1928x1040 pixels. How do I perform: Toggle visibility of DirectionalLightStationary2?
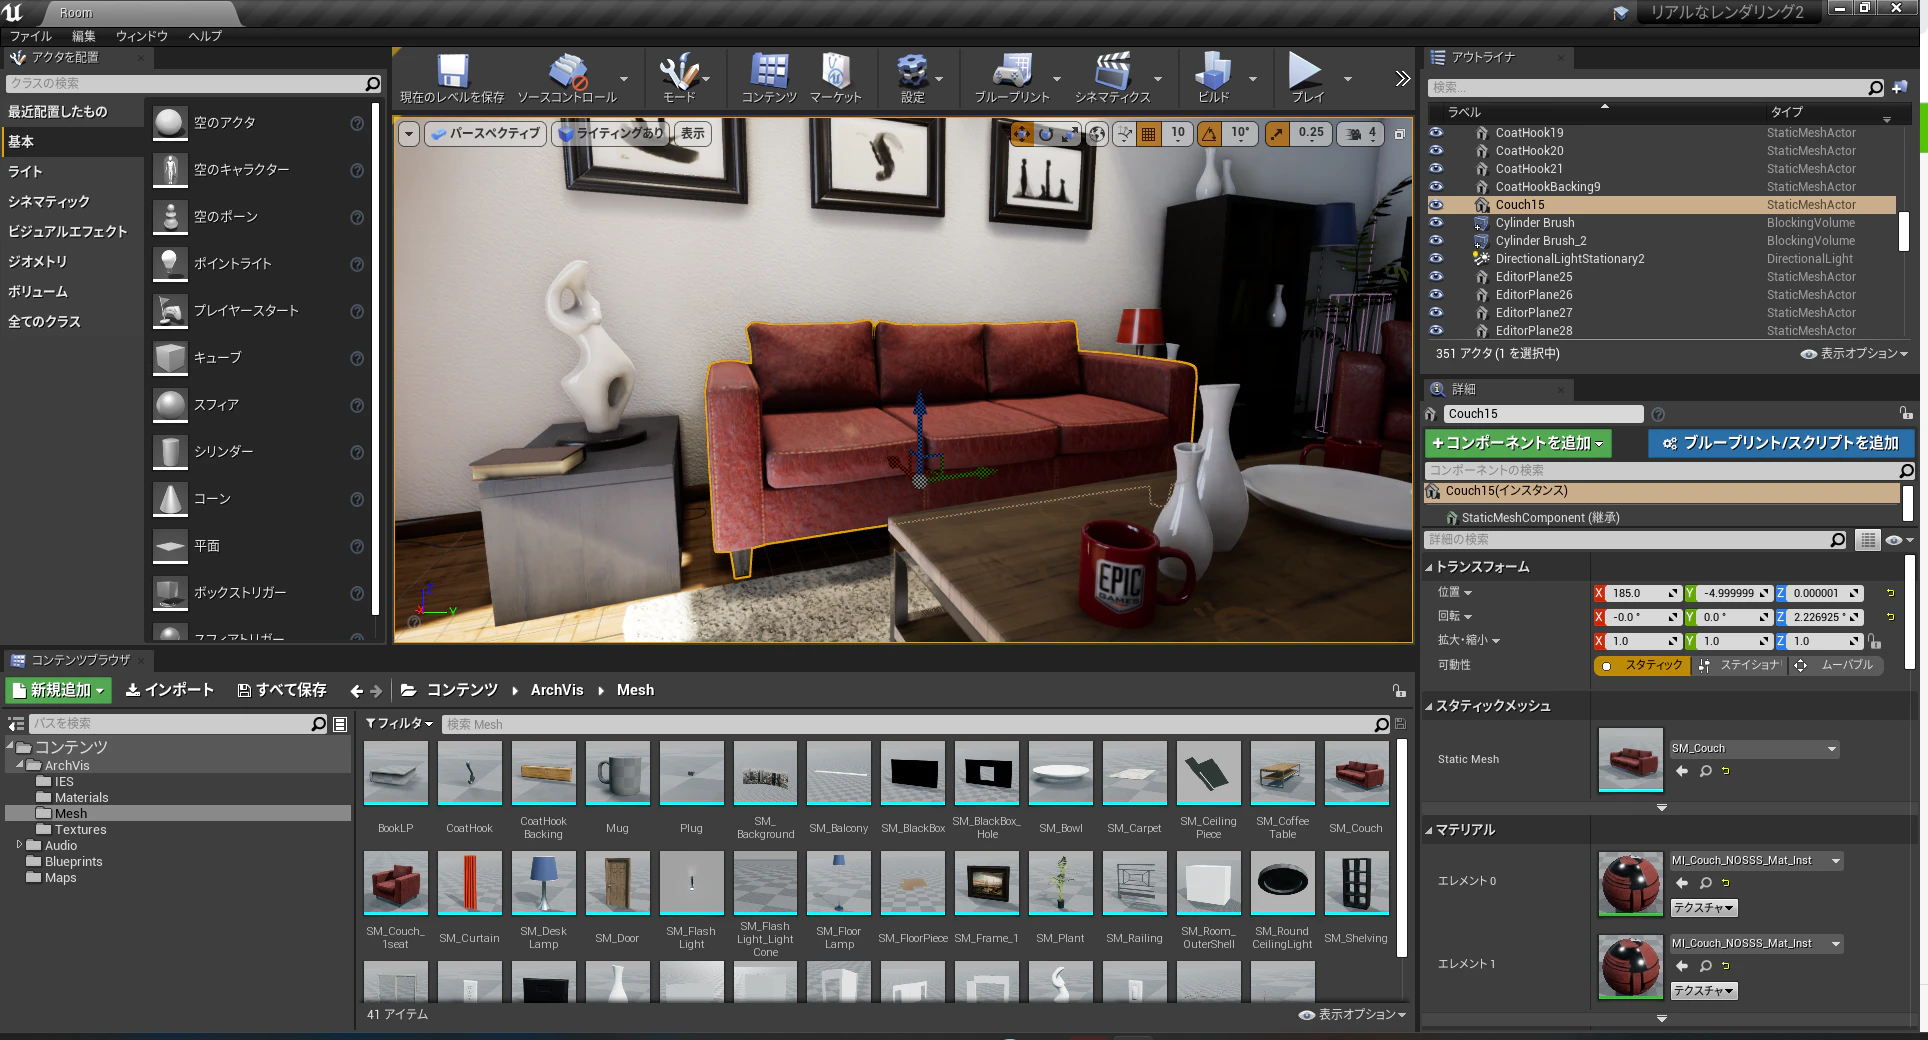coord(1437,259)
